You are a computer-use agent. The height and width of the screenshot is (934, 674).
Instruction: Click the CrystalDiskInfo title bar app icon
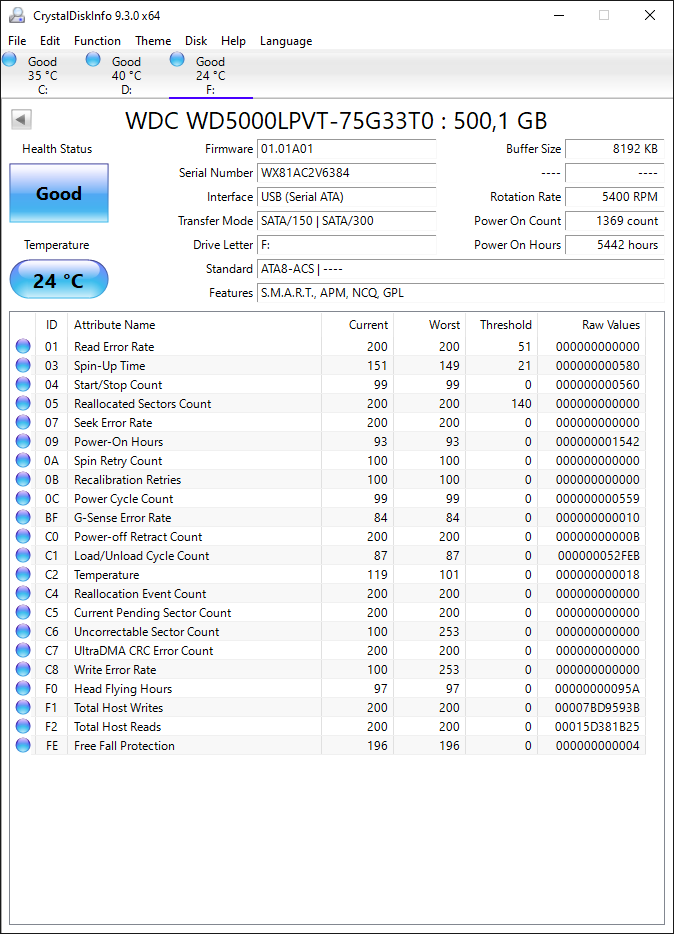pos(17,15)
